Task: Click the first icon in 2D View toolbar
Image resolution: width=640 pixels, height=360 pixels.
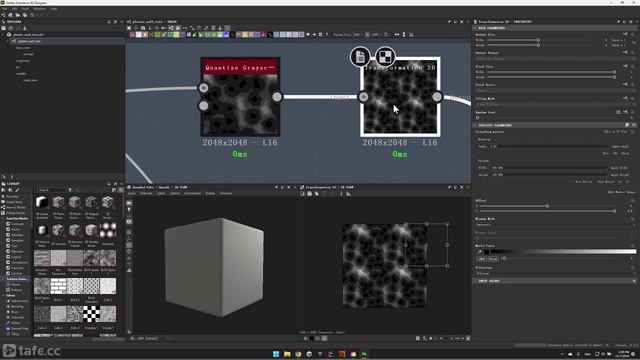Action: point(302,194)
